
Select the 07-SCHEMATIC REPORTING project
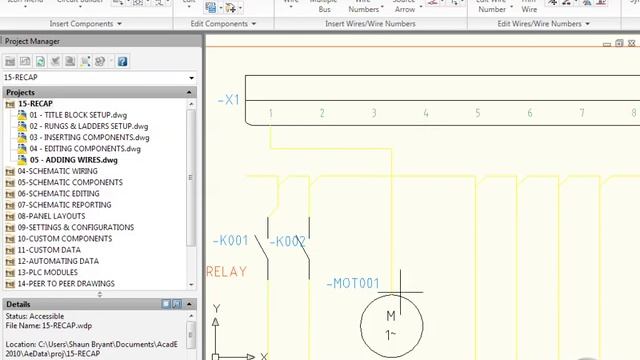(64, 205)
